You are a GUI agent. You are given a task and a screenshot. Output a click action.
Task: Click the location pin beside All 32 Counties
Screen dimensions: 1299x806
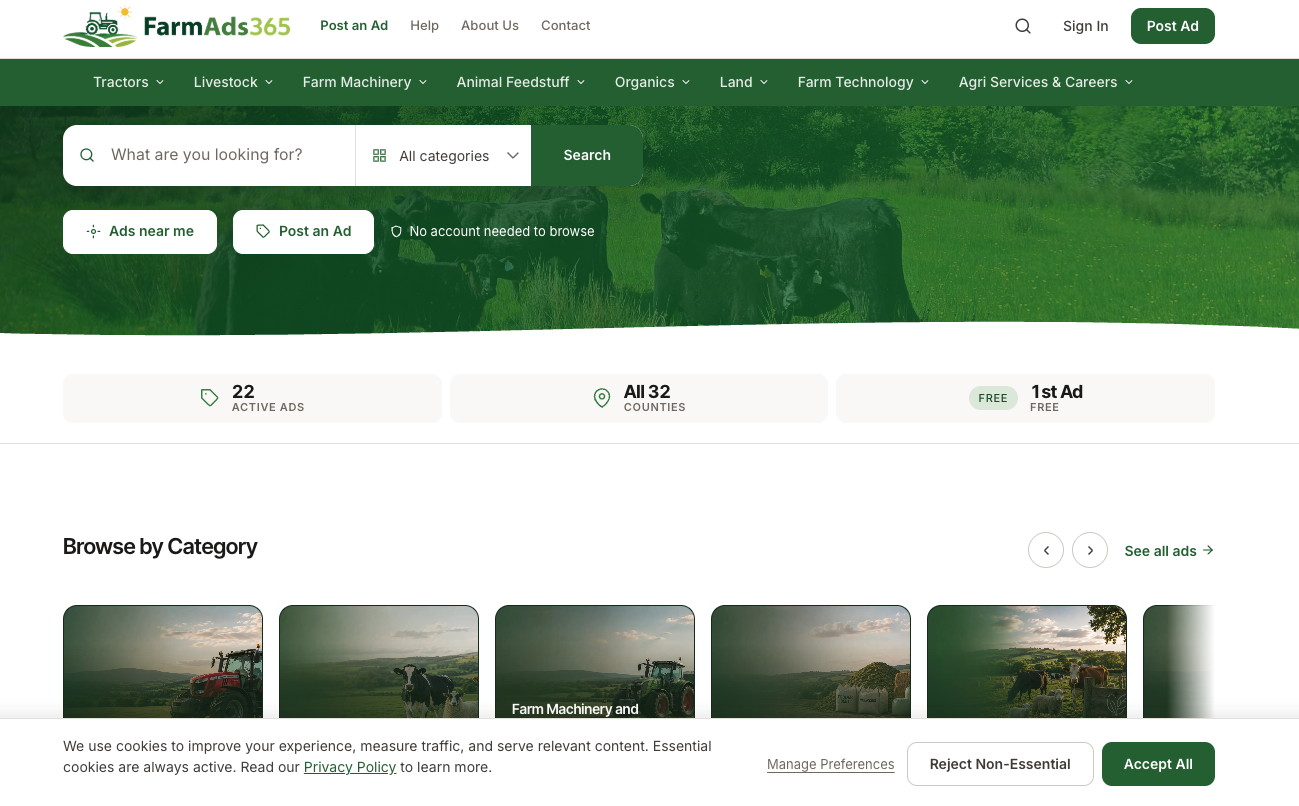602,398
